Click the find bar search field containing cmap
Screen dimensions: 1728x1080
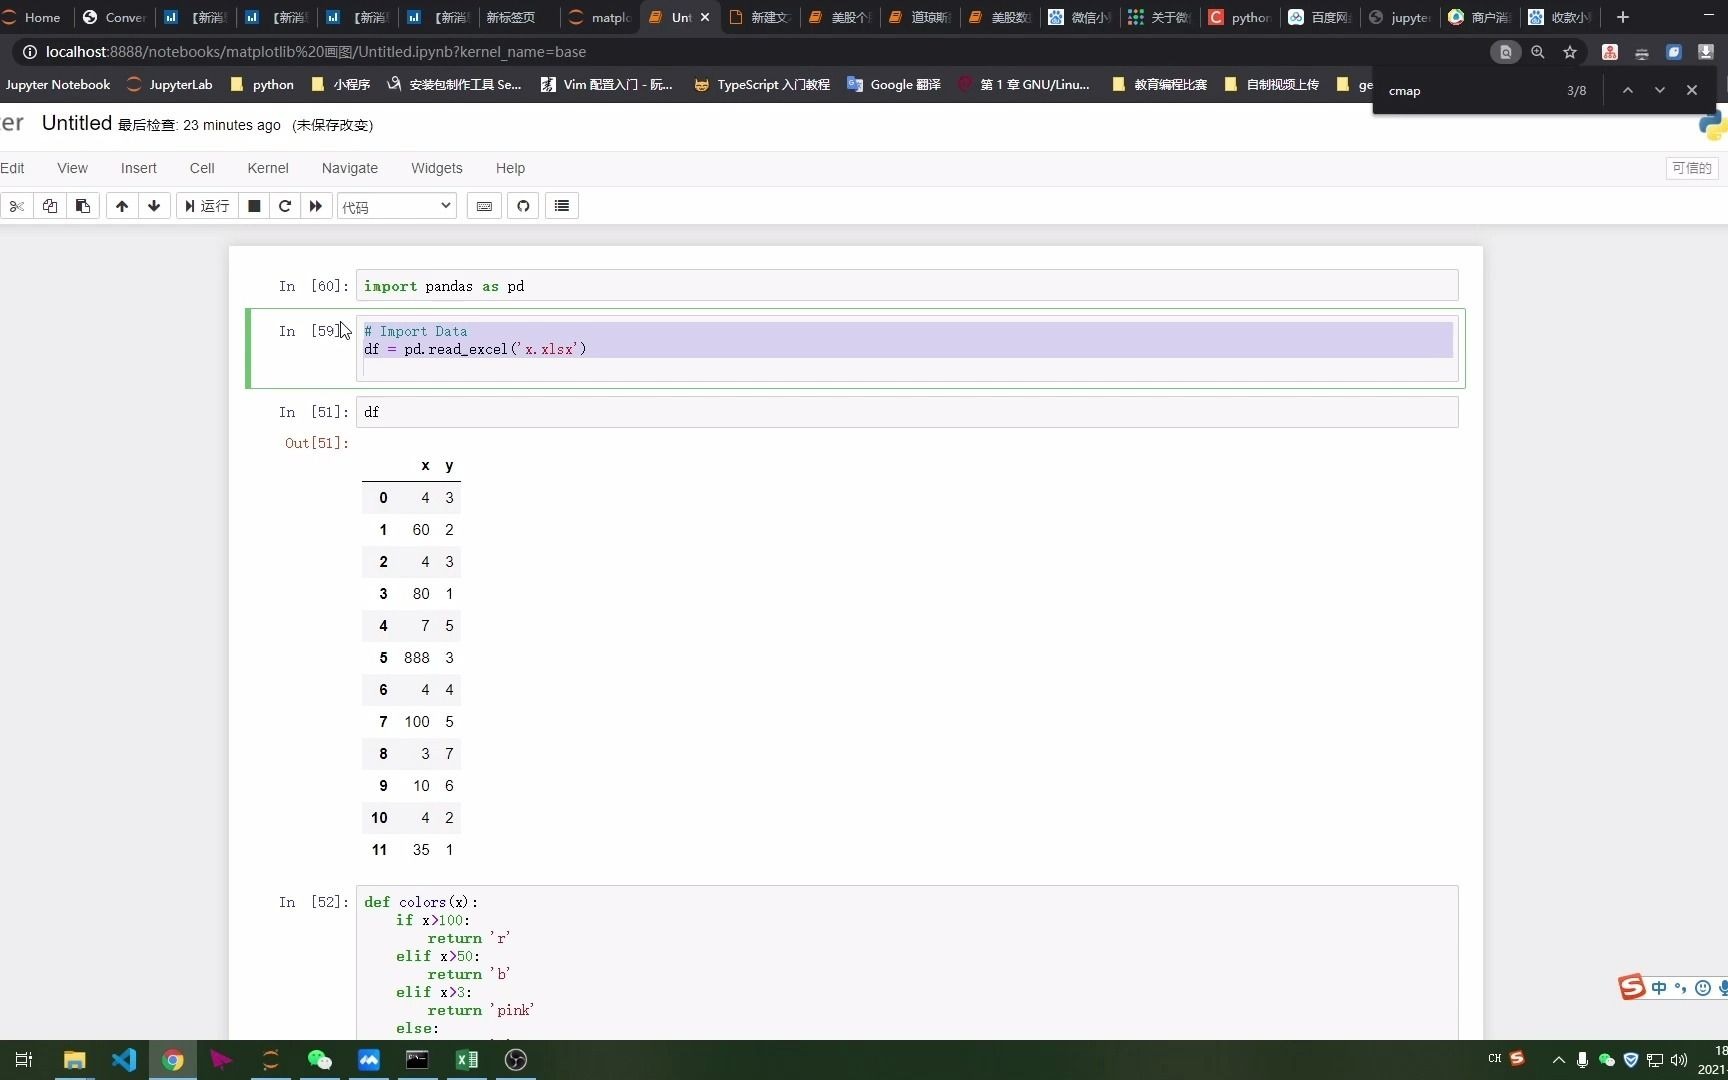[1470, 91]
